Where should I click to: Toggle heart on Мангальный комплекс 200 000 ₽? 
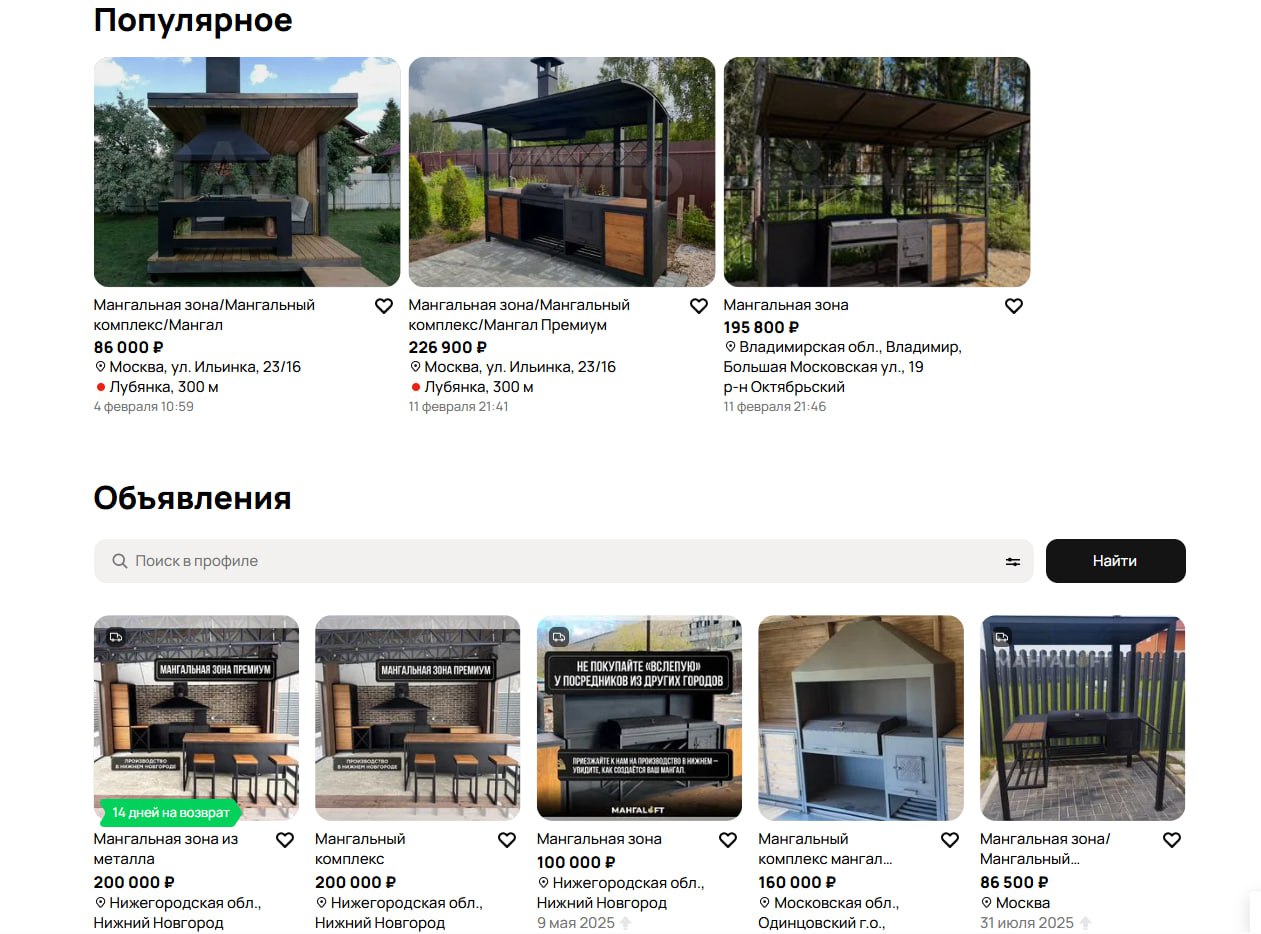[507, 840]
